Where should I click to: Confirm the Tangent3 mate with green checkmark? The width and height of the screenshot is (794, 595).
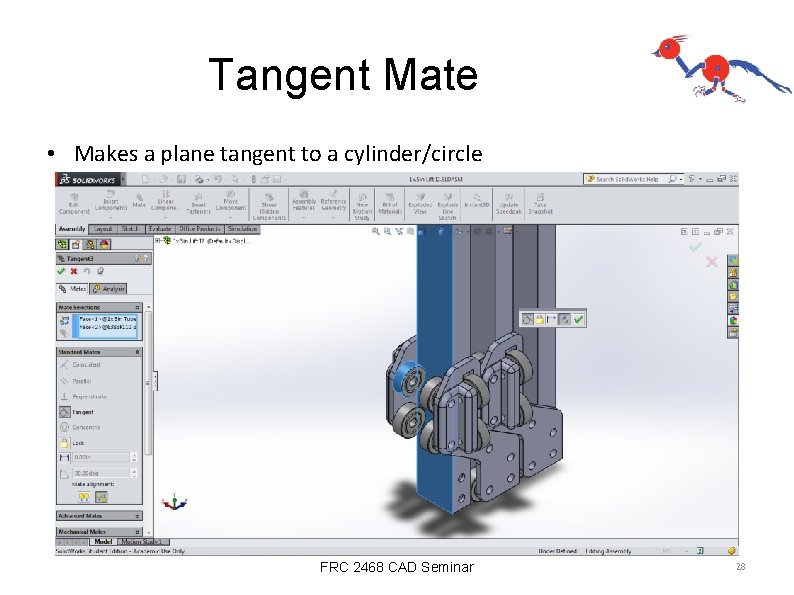tap(61, 271)
